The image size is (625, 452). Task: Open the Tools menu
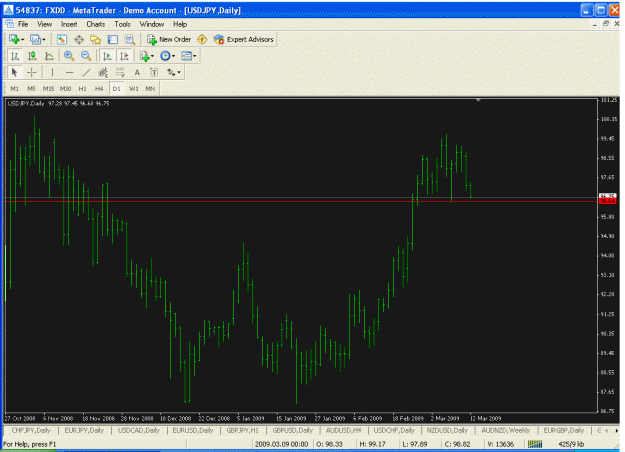[122, 24]
